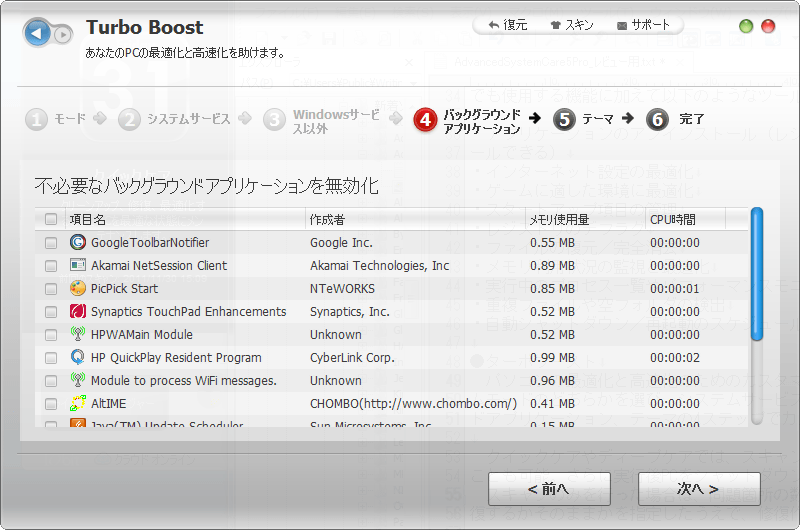This screenshot has width=800, height=530.
Task: Click the PicPick Start icon
Action: pos(78,288)
